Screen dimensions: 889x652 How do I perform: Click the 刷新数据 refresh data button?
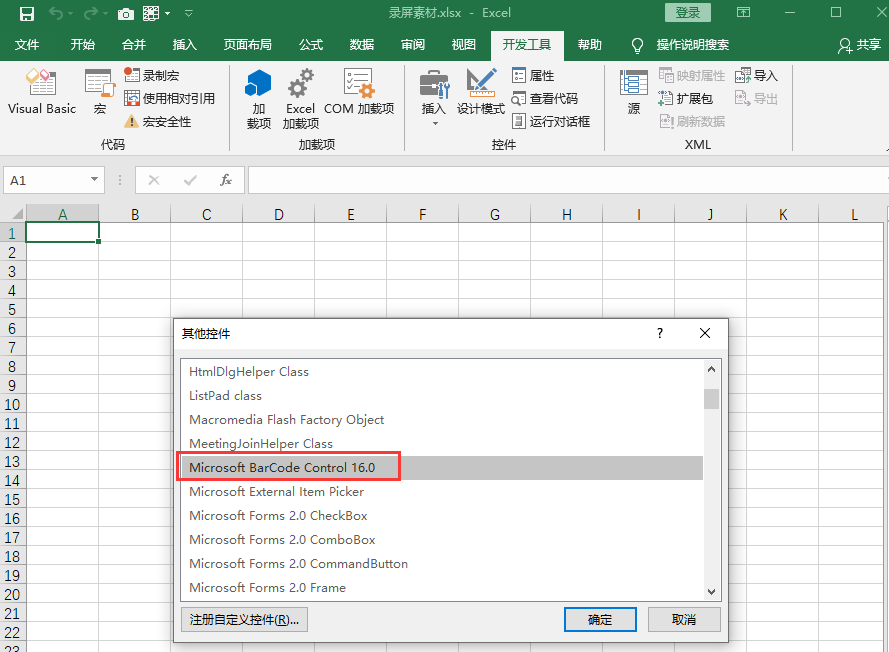pos(692,121)
